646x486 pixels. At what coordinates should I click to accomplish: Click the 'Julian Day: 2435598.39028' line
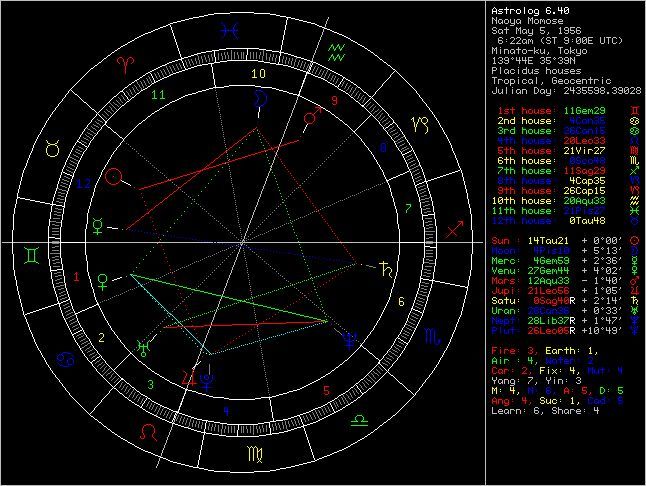[566, 91]
